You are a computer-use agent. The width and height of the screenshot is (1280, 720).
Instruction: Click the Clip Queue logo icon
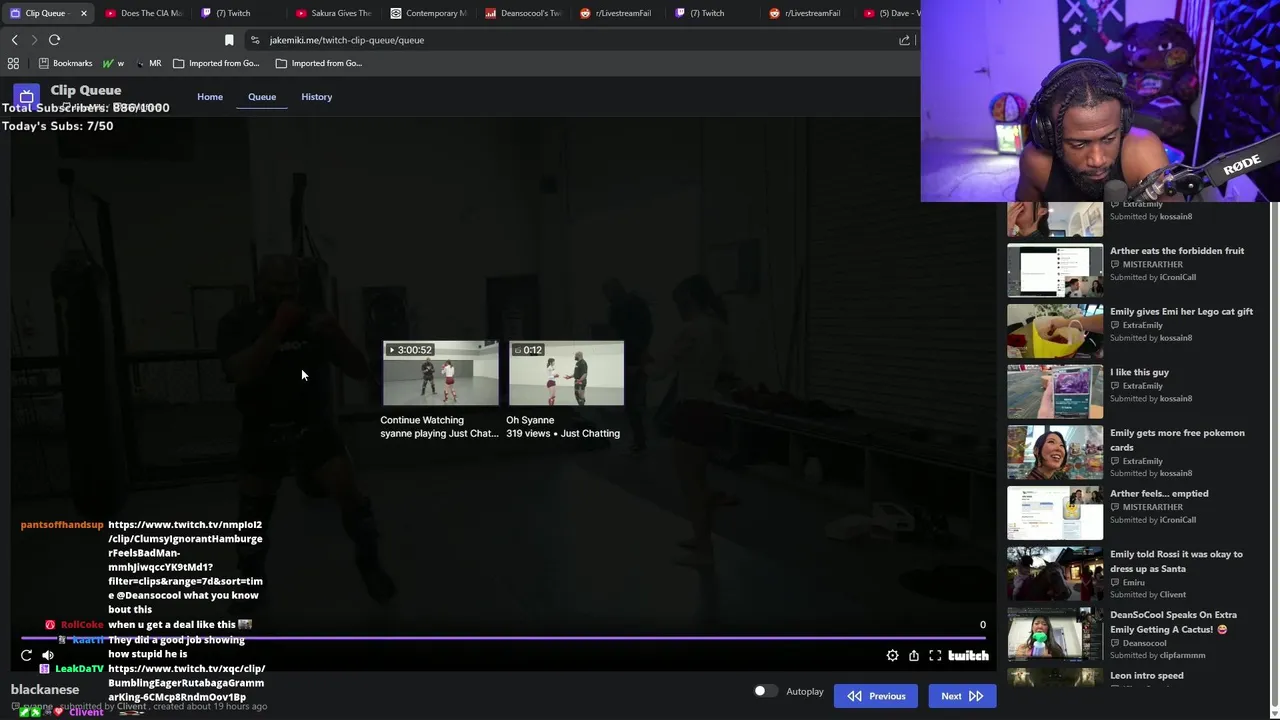(27, 97)
